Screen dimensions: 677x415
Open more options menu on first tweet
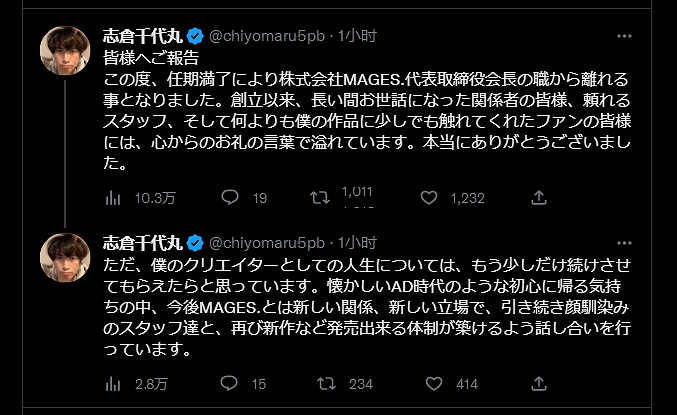625,35
